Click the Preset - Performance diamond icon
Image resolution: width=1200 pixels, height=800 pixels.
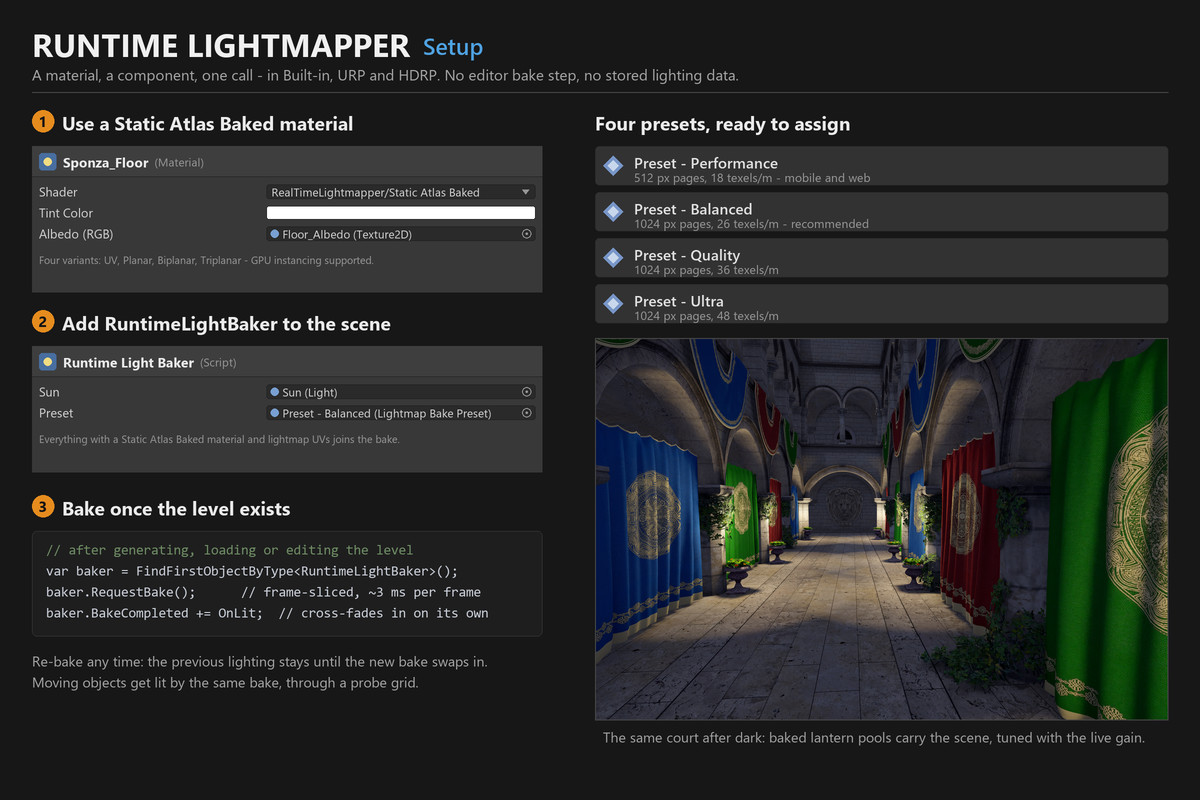[613, 166]
